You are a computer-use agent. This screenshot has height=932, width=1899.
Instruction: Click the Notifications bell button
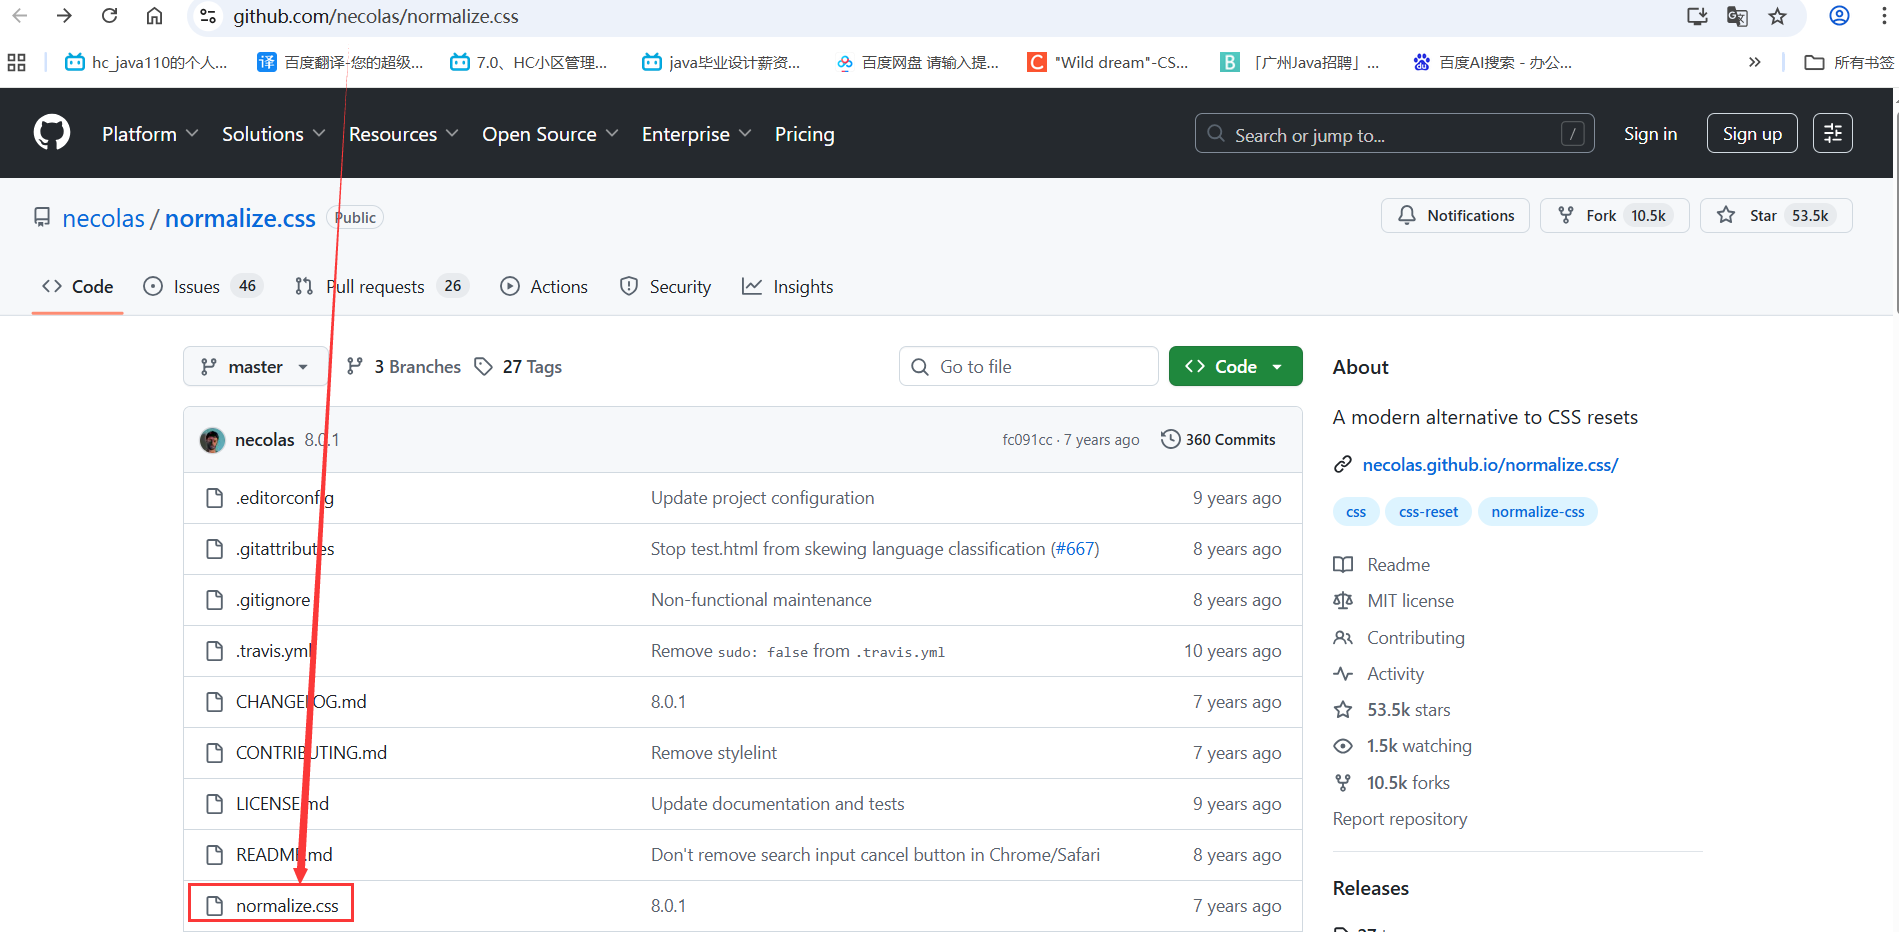(1455, 215)
